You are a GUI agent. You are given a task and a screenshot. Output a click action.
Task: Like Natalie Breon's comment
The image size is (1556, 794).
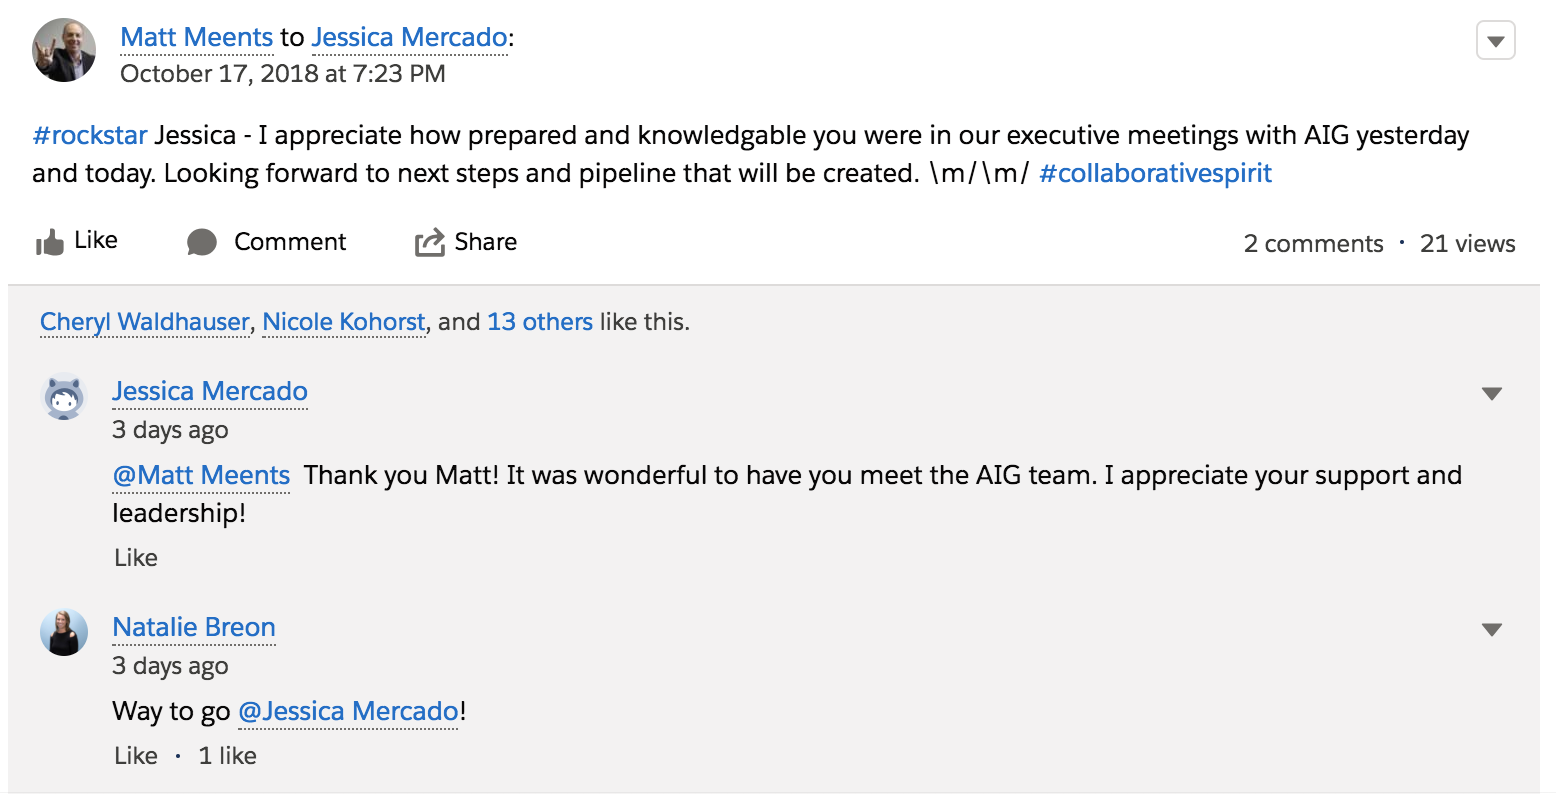click(136, 756)
